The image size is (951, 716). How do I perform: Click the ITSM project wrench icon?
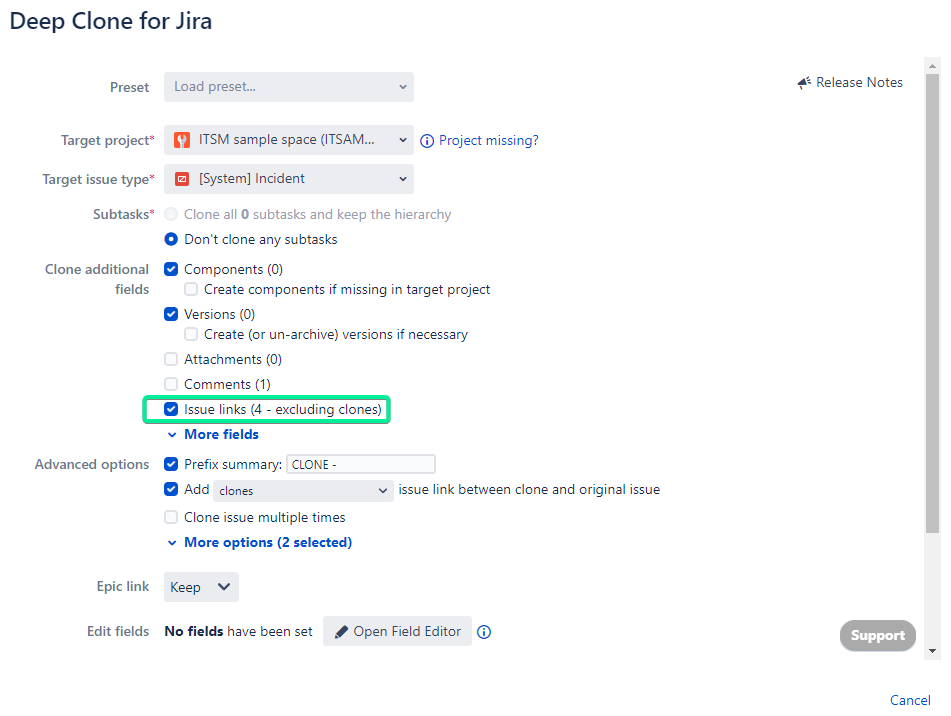(182, 140)
